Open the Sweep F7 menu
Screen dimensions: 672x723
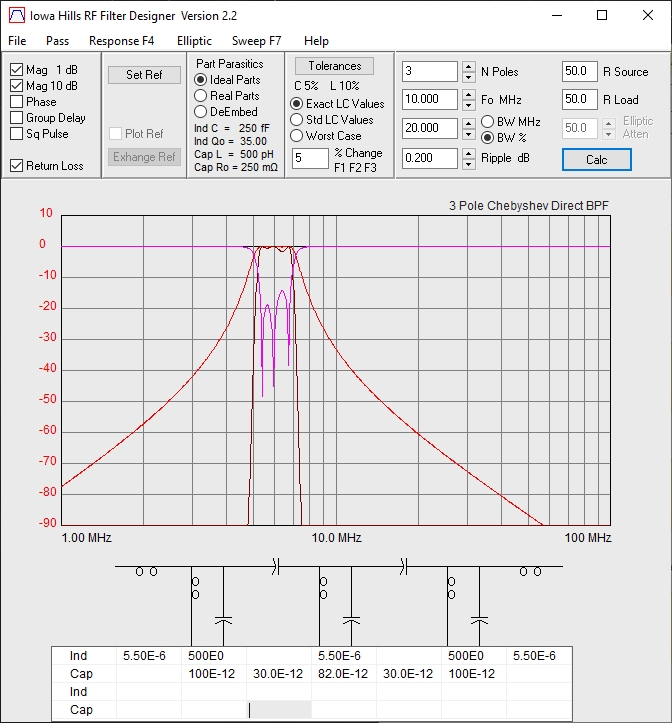256,41
